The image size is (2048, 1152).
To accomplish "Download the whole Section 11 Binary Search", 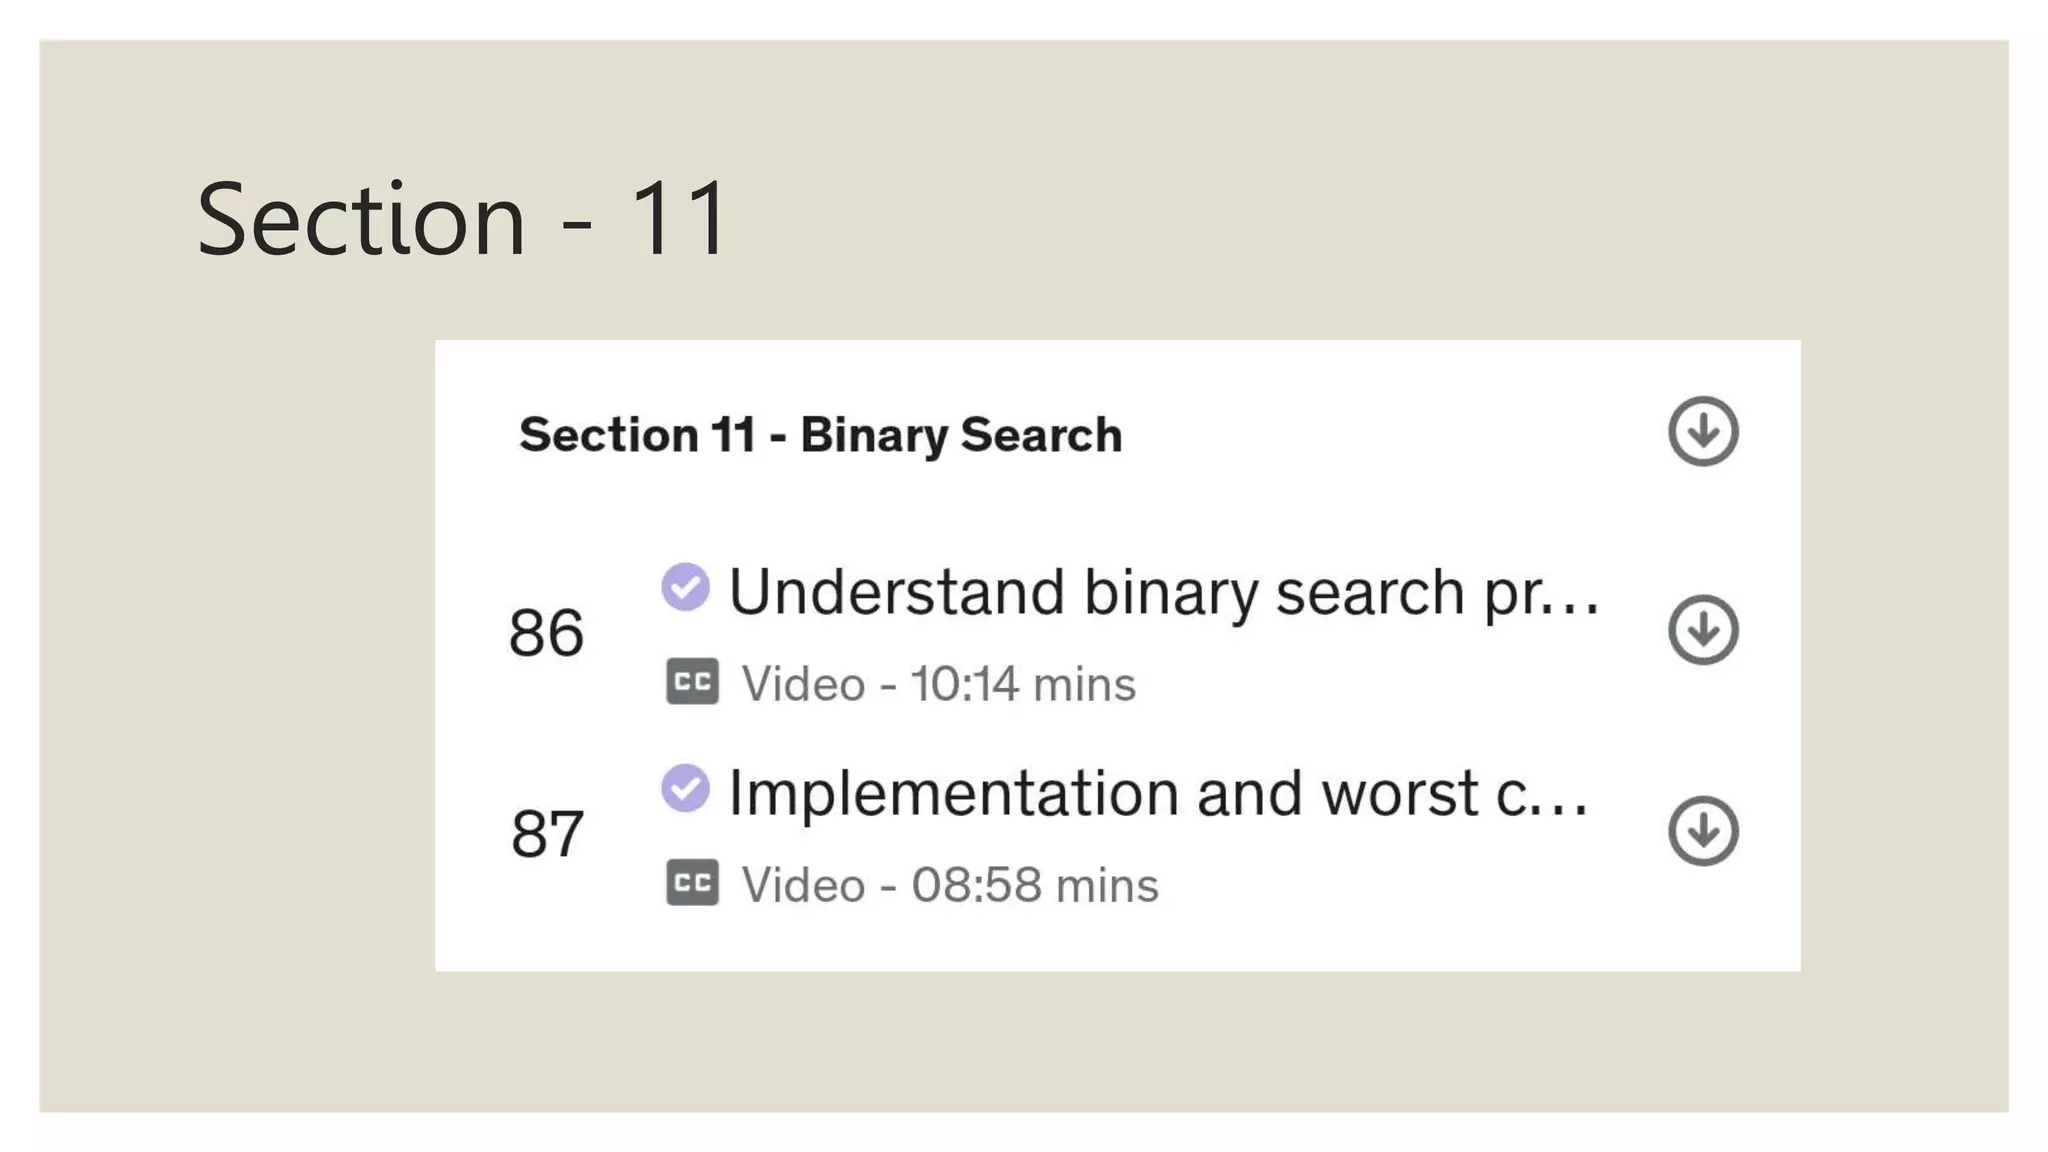I will [x=1702, y=432].
